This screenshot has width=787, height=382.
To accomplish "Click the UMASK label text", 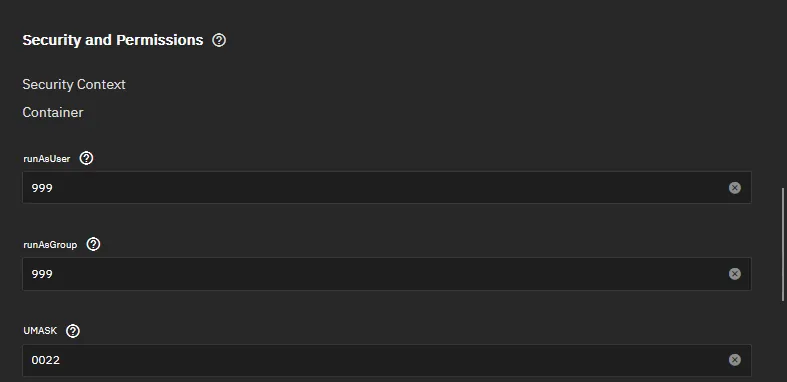I will [x=40, y=331].
